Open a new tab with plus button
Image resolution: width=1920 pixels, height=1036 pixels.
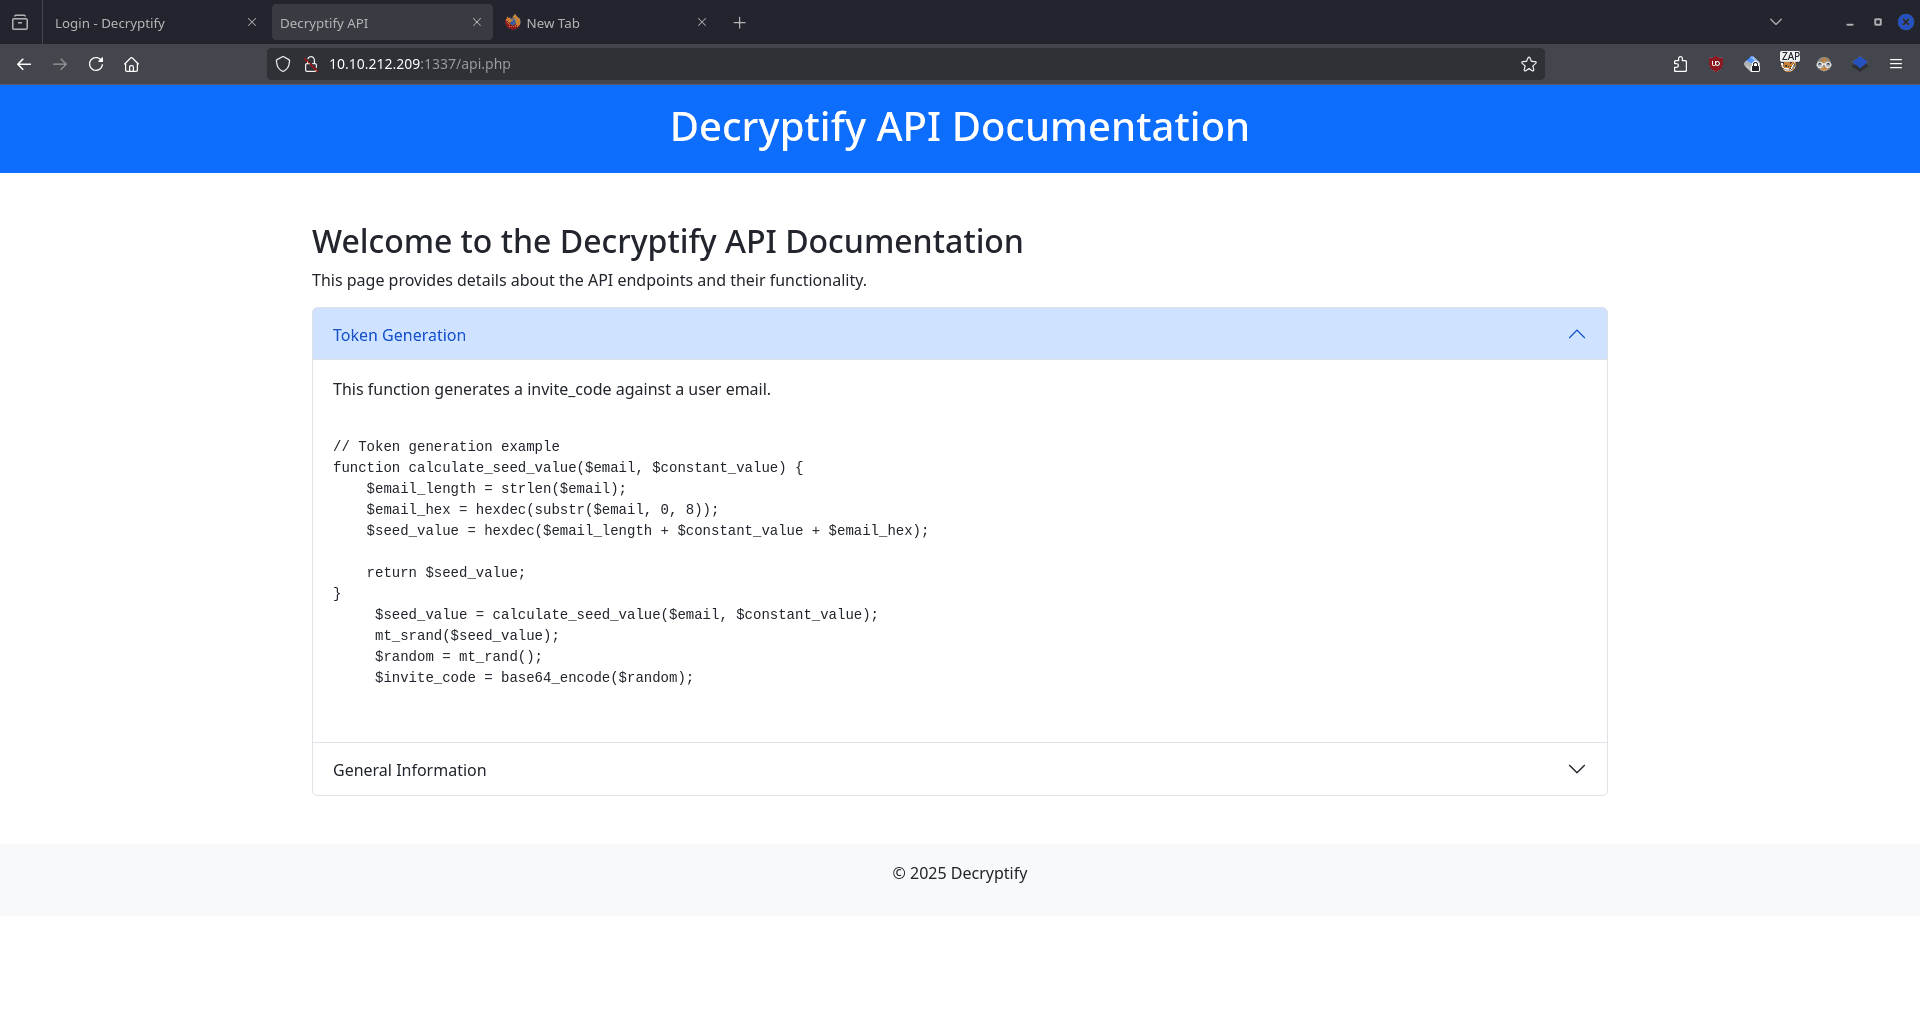(740, 23)
